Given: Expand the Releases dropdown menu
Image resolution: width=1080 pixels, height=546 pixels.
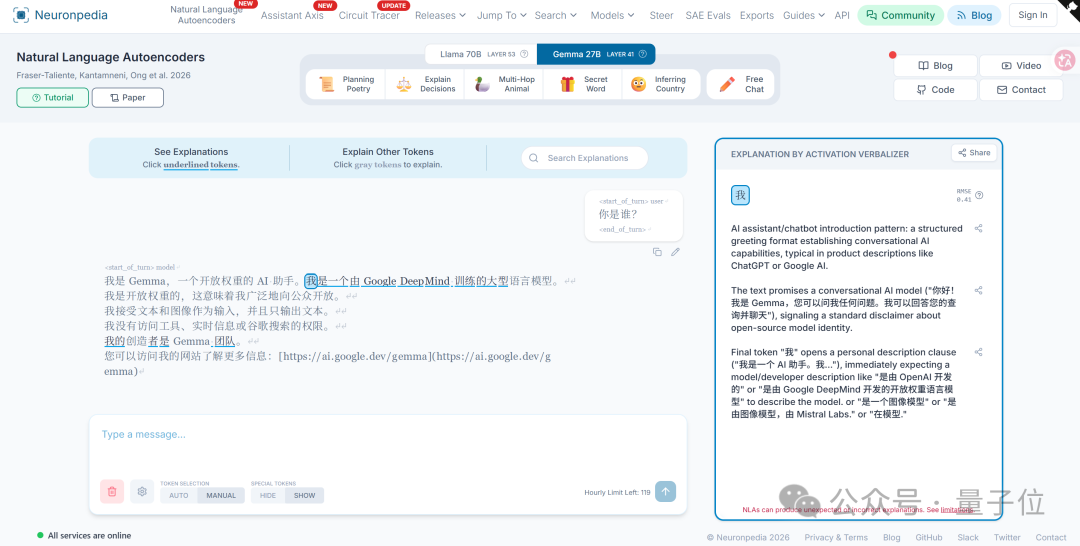Looking at the screenshot, I should point(440,15).
